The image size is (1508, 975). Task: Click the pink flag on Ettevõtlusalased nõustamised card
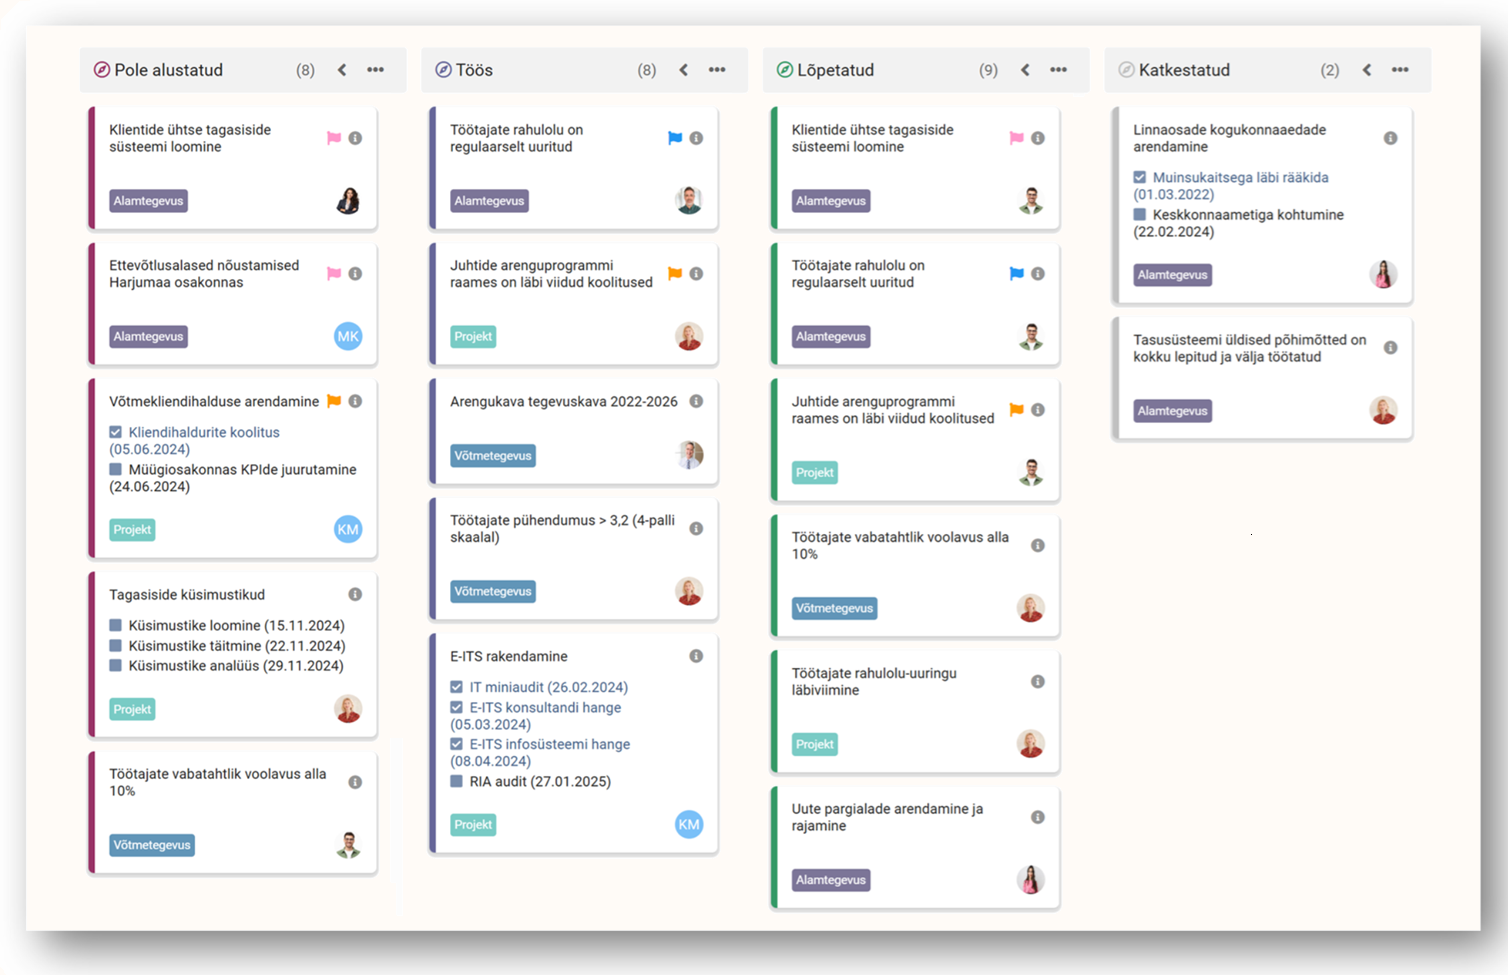[334, 274]
